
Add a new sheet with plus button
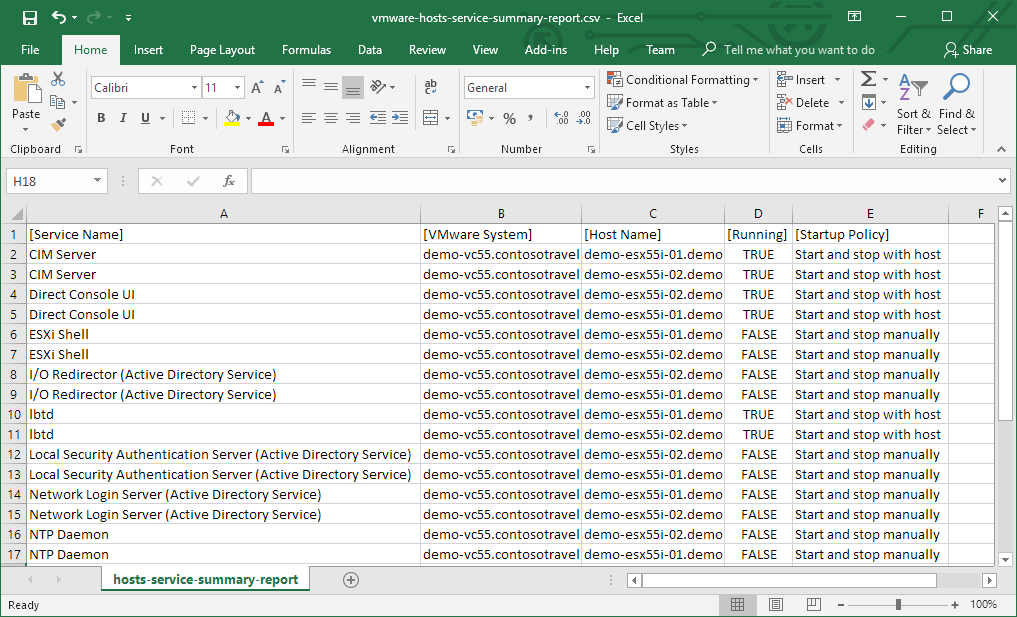point(351,580)
